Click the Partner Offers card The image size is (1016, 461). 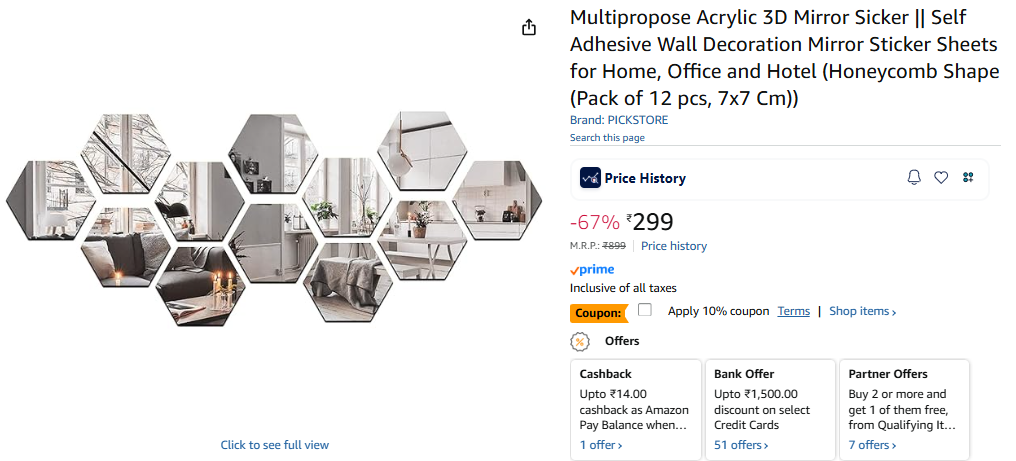pos(903,400)
